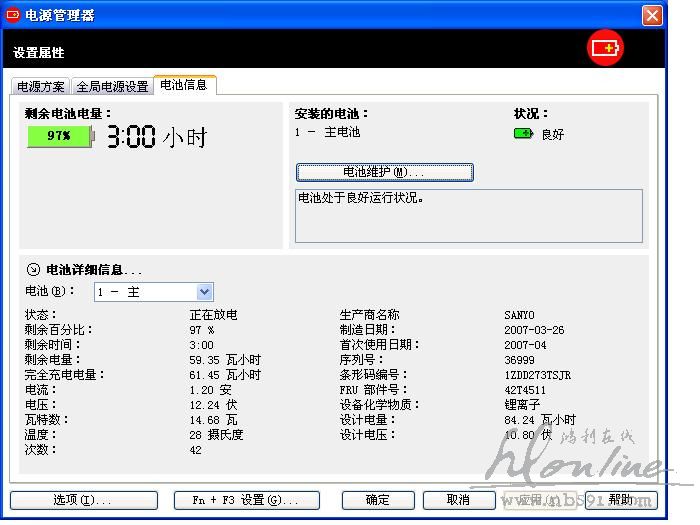Click the 97% battery level gauge
This screenshot has width=700, height=525.
[59, 136]
